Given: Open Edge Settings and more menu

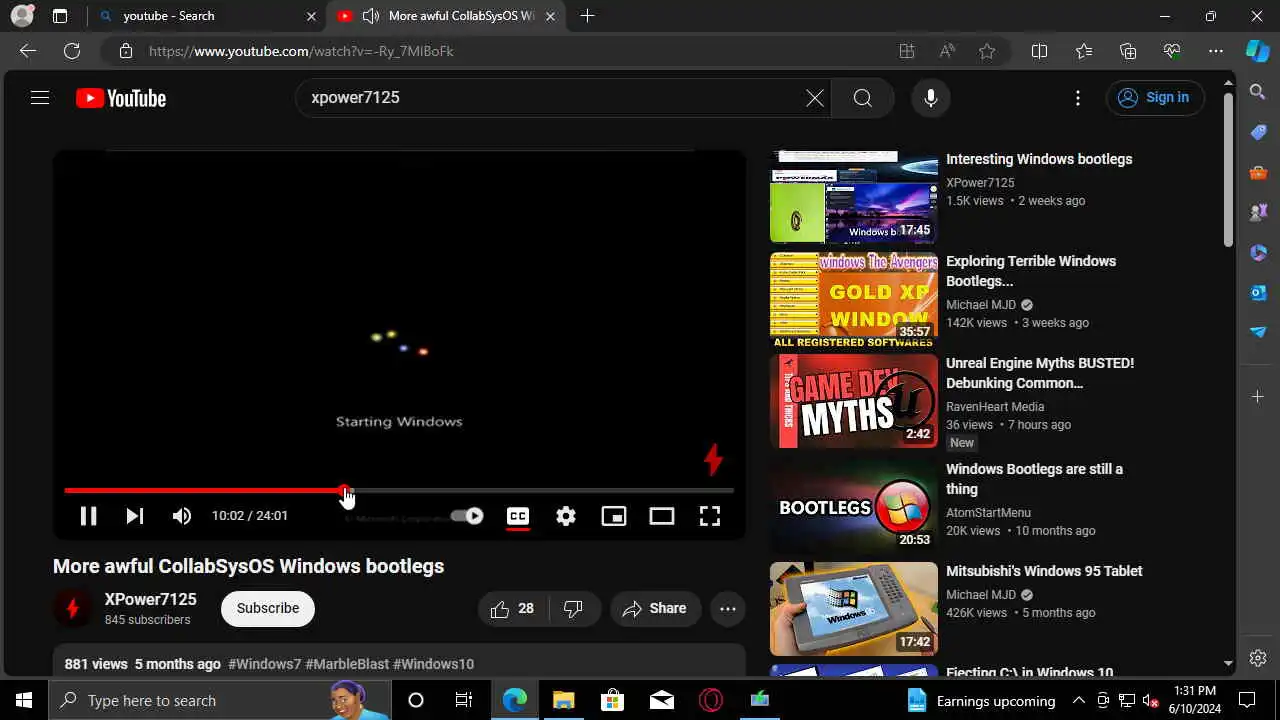Looking at the screenshot, I should [x=1216, y=51].
